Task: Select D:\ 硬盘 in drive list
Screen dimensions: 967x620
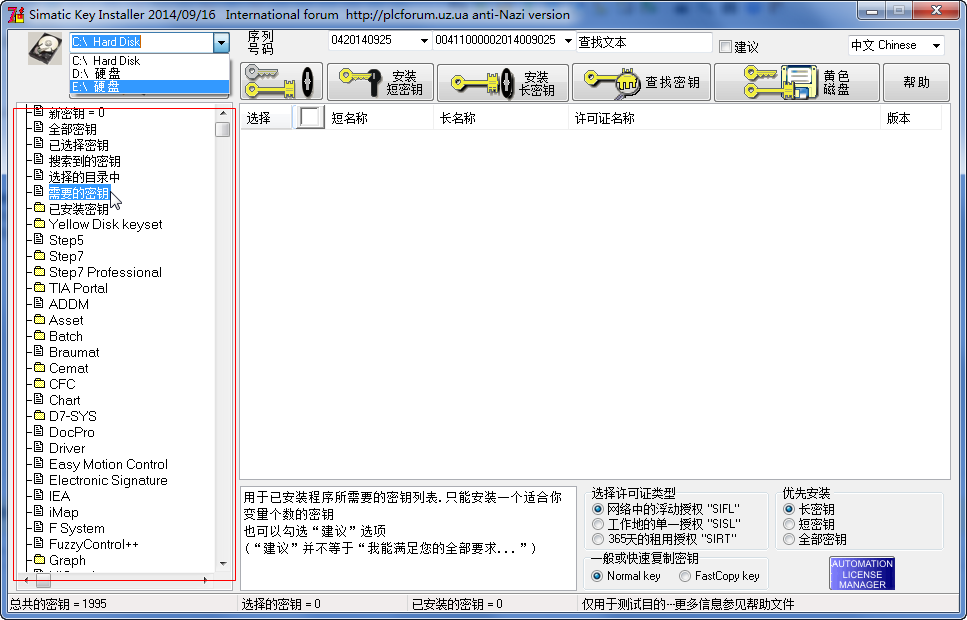Action: (149, 73)
